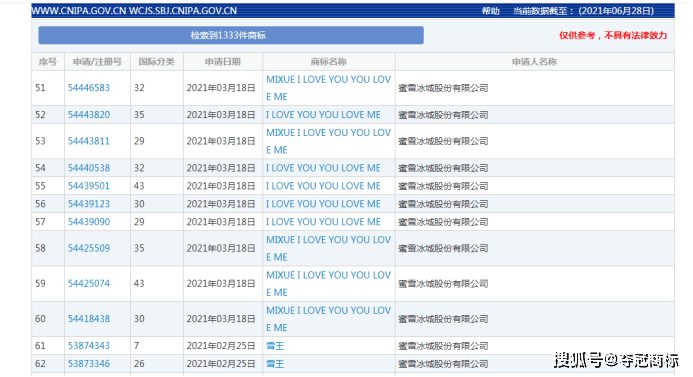Open registration number 54440538
Screen dimensions: 693x377
(88, 168)
